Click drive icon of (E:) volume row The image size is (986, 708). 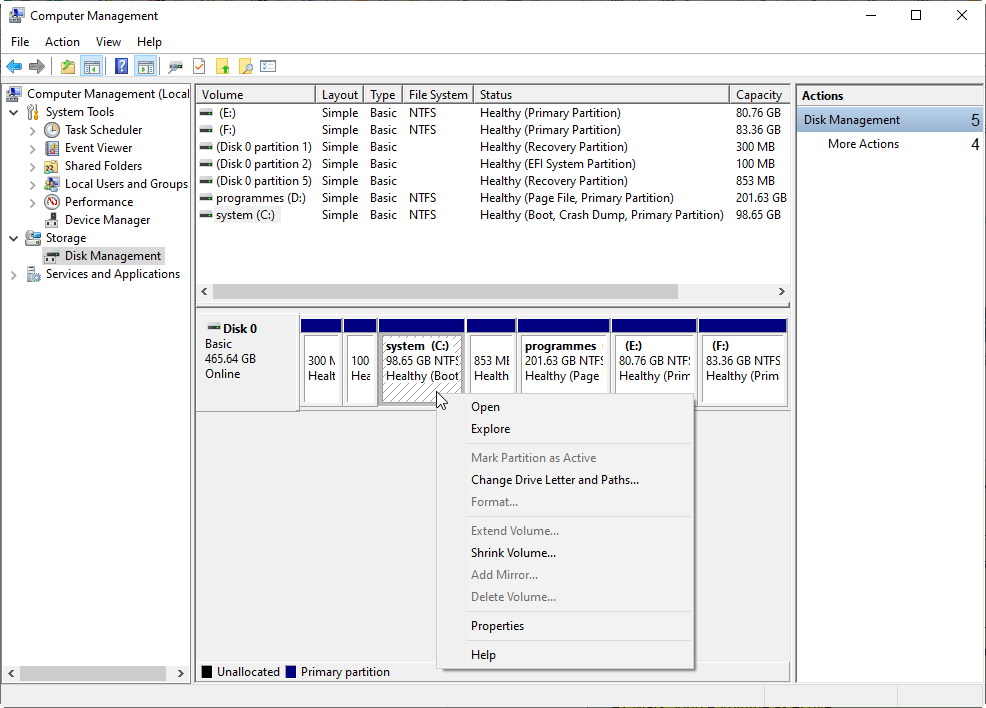coord(206,113)
